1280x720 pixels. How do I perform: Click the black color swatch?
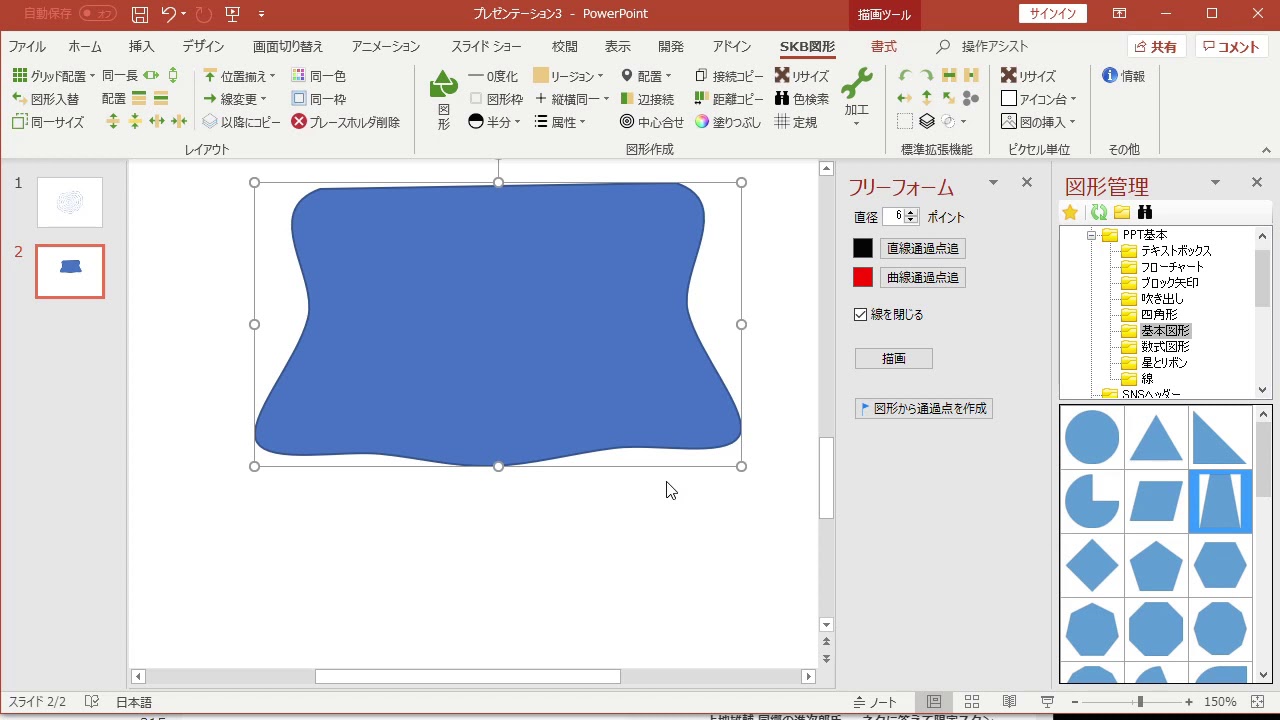[x=863, y=248]
